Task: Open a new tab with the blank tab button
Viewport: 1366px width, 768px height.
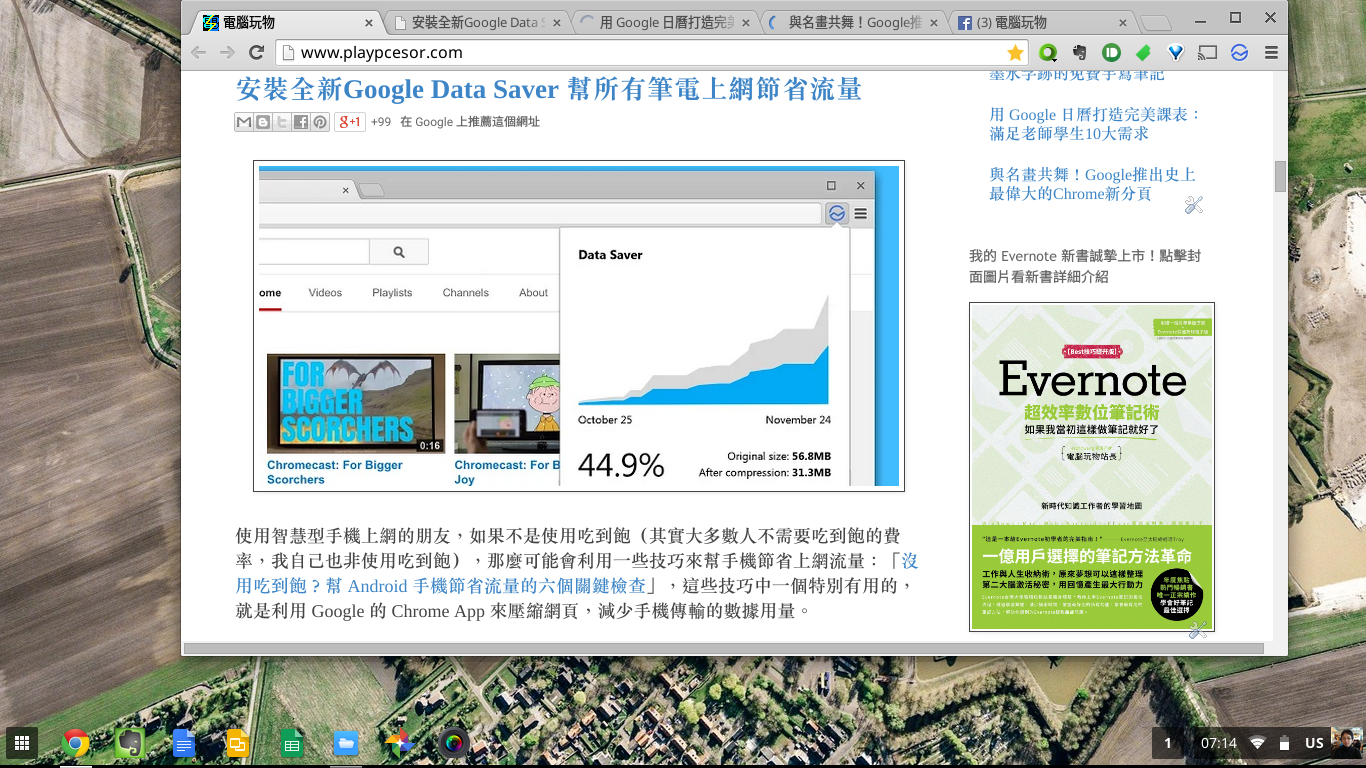Action: (1155, 23)
